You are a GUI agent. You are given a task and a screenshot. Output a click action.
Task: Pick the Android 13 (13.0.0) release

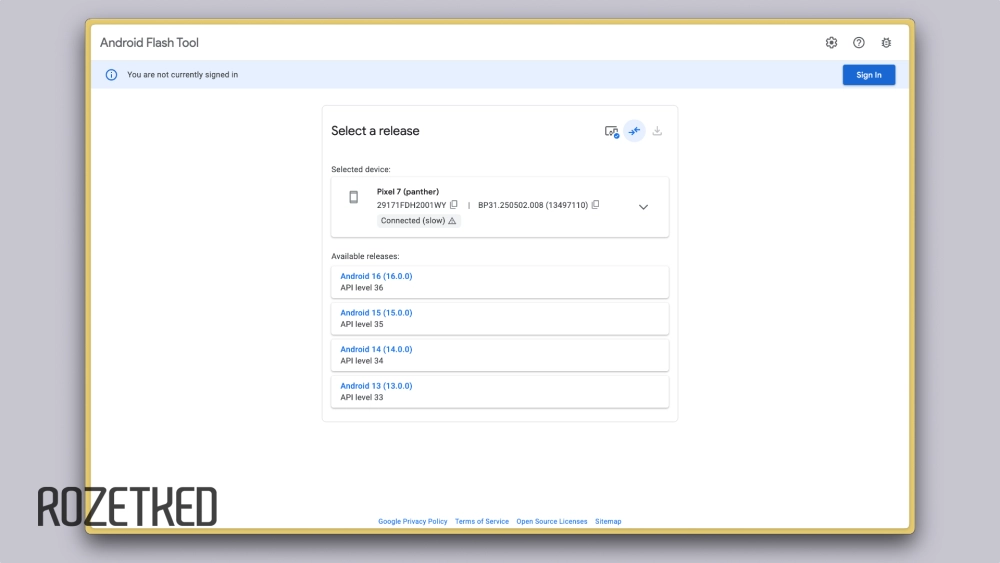point(376,386)
